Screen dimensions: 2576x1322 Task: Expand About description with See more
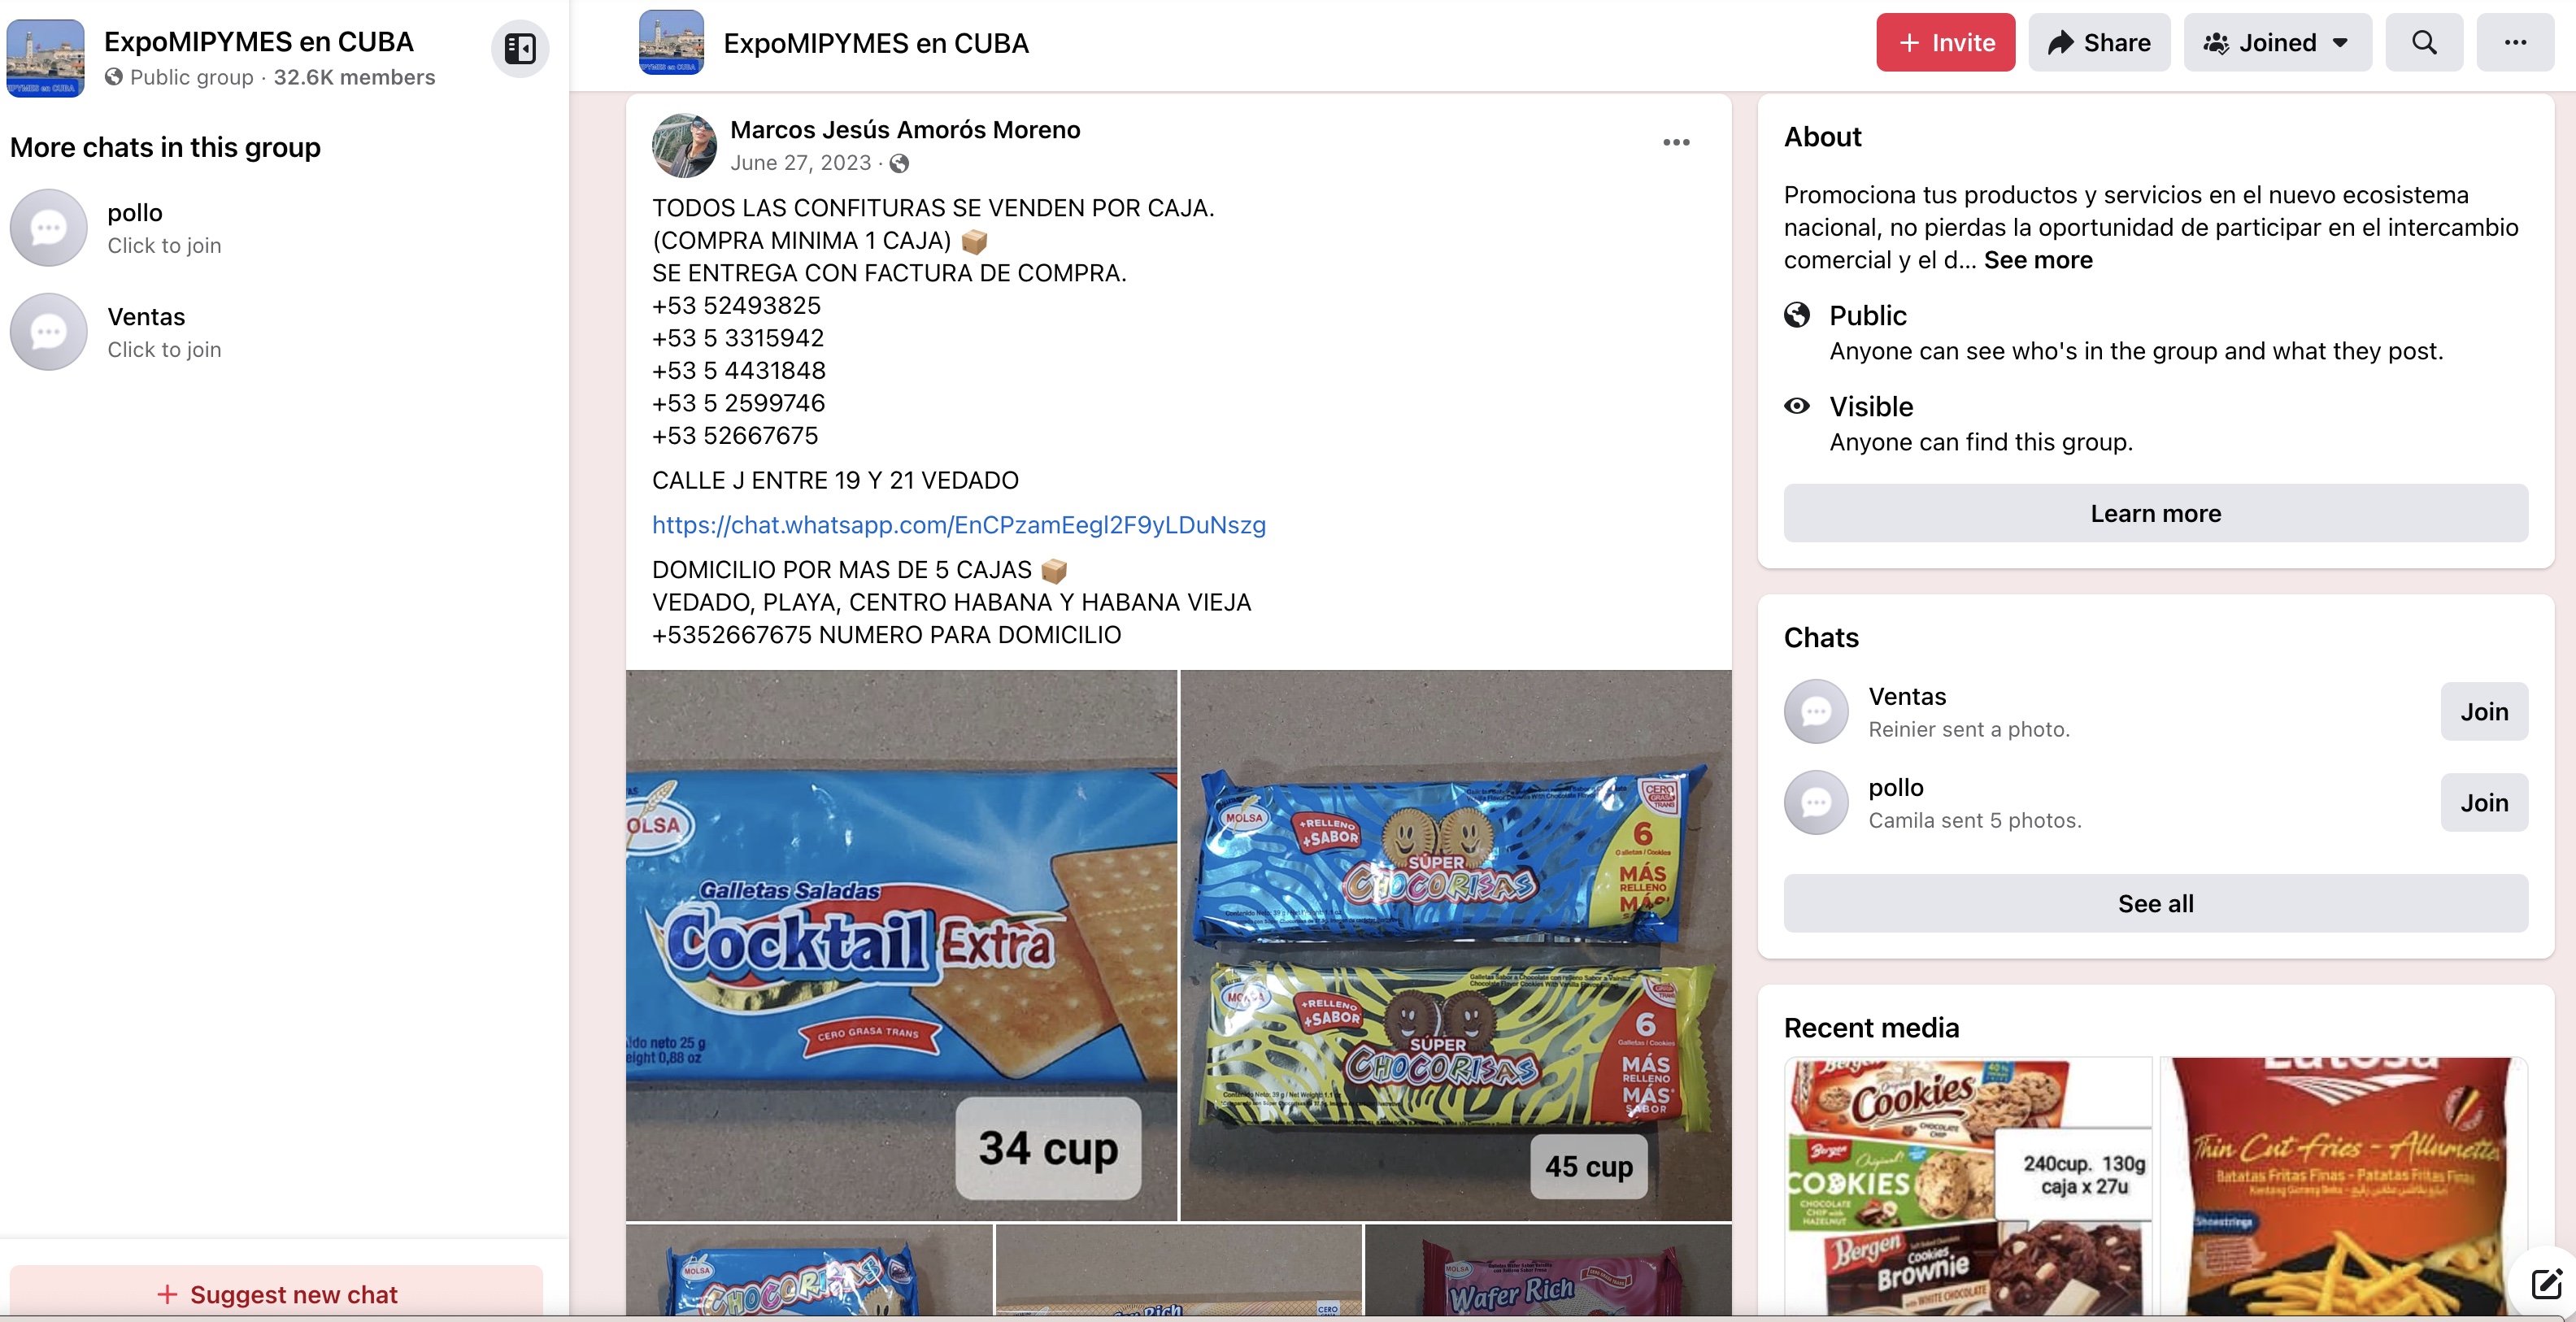[2038, 260]
